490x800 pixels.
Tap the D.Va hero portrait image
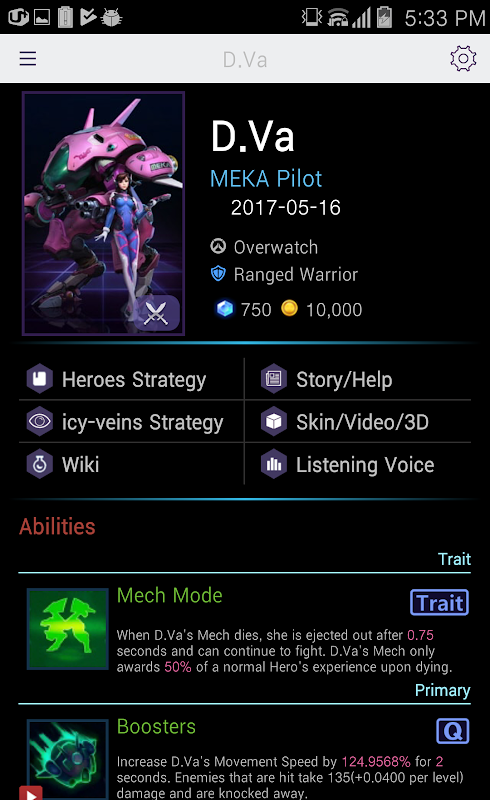pos(104,213)
